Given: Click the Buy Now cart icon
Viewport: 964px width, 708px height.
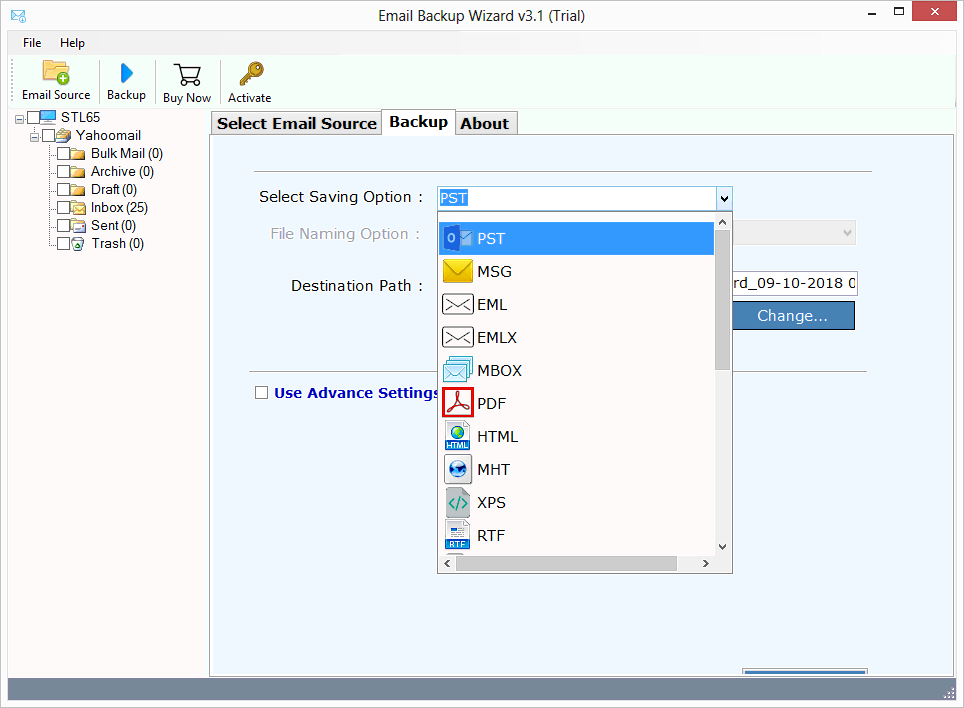Looking at the screenshot, I should click(x=187, y=75).
